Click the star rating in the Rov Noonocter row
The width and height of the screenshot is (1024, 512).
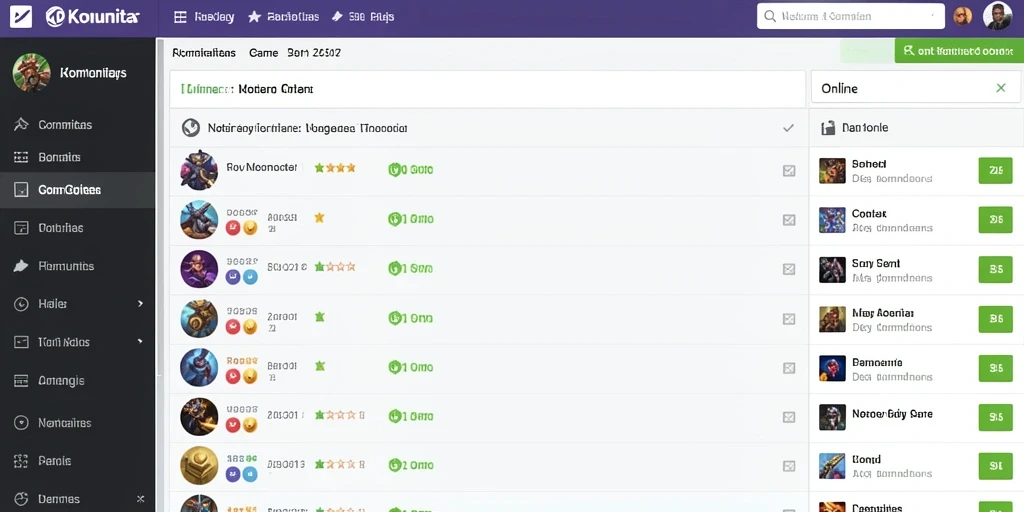tap(335, 168)
